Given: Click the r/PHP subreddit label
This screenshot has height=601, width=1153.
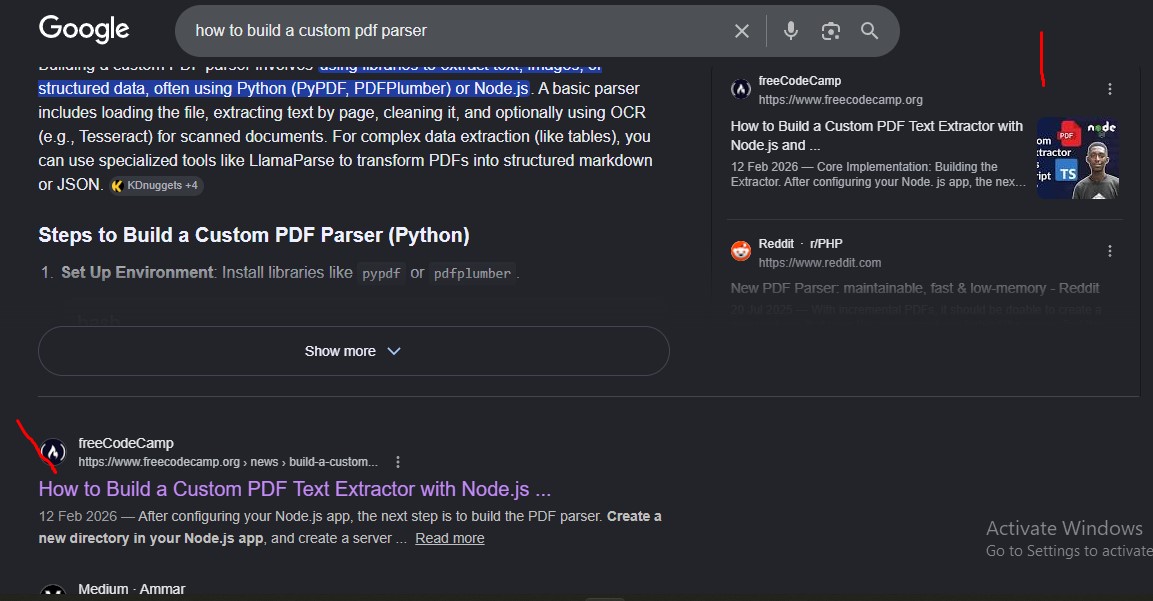Looking at the screenshot, I should coord(826,243).
